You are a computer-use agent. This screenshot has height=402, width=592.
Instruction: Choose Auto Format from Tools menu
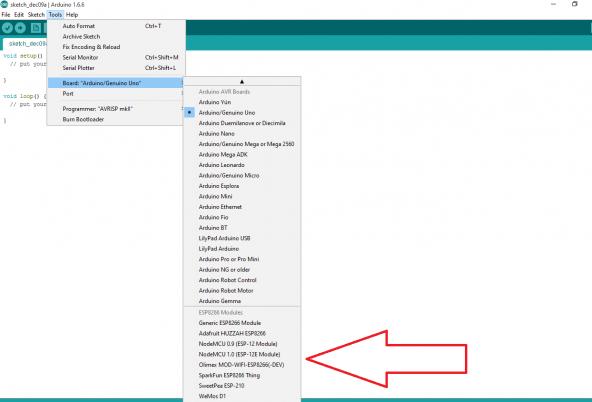point(116,26)
